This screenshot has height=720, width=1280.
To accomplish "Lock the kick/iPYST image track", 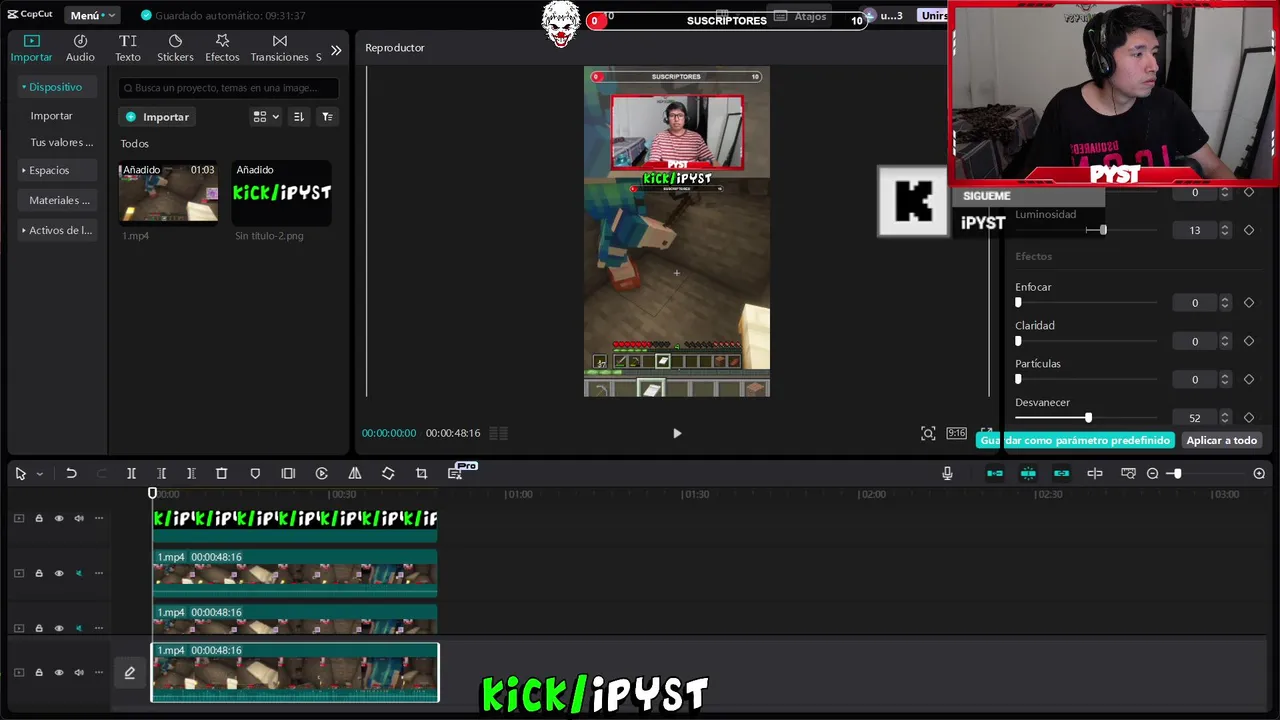I will click(39, 518).
